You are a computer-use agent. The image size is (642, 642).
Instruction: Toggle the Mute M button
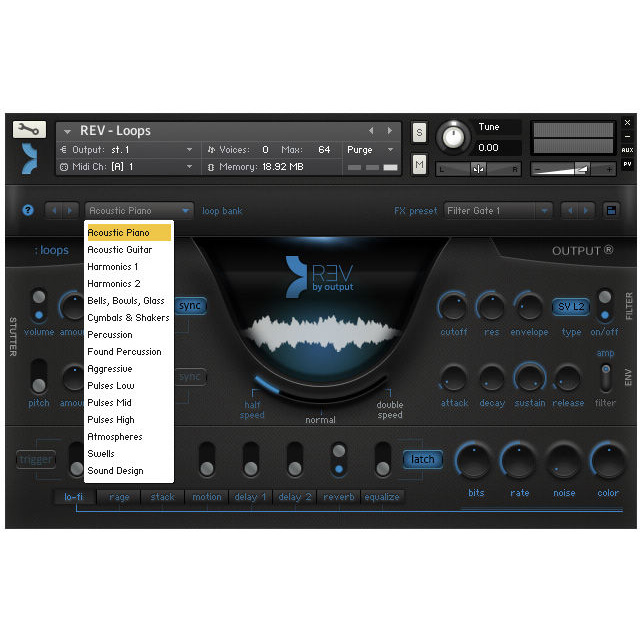419,164
